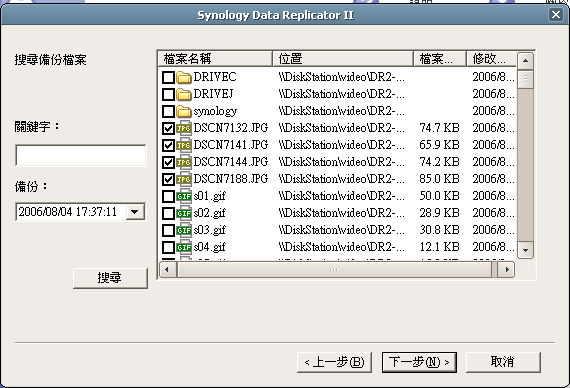Select the file name DSCN7188.JPG
This screenshot has height=388, width=570.
coord(230,179)
